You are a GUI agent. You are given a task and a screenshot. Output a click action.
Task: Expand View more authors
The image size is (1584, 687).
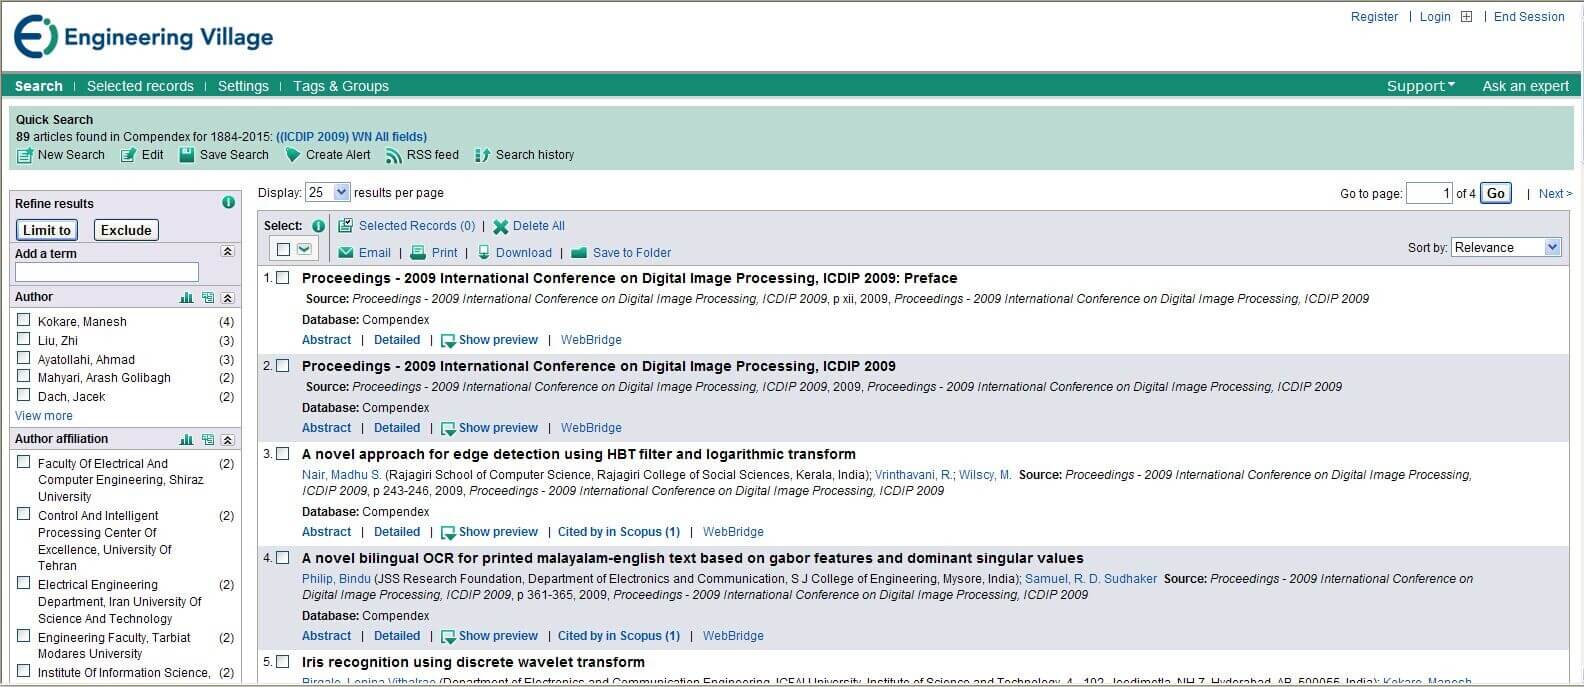tap(43, 416)
